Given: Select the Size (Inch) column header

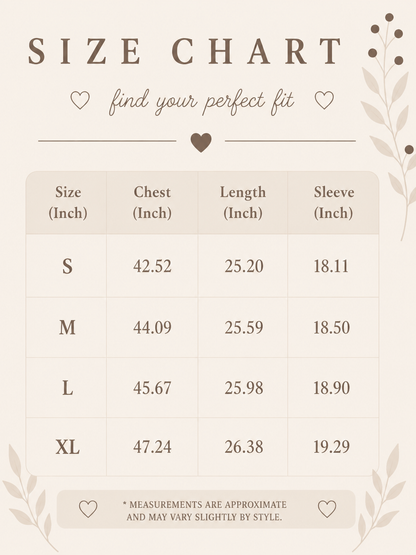Looking at the screenshot, I should (68, 202).
